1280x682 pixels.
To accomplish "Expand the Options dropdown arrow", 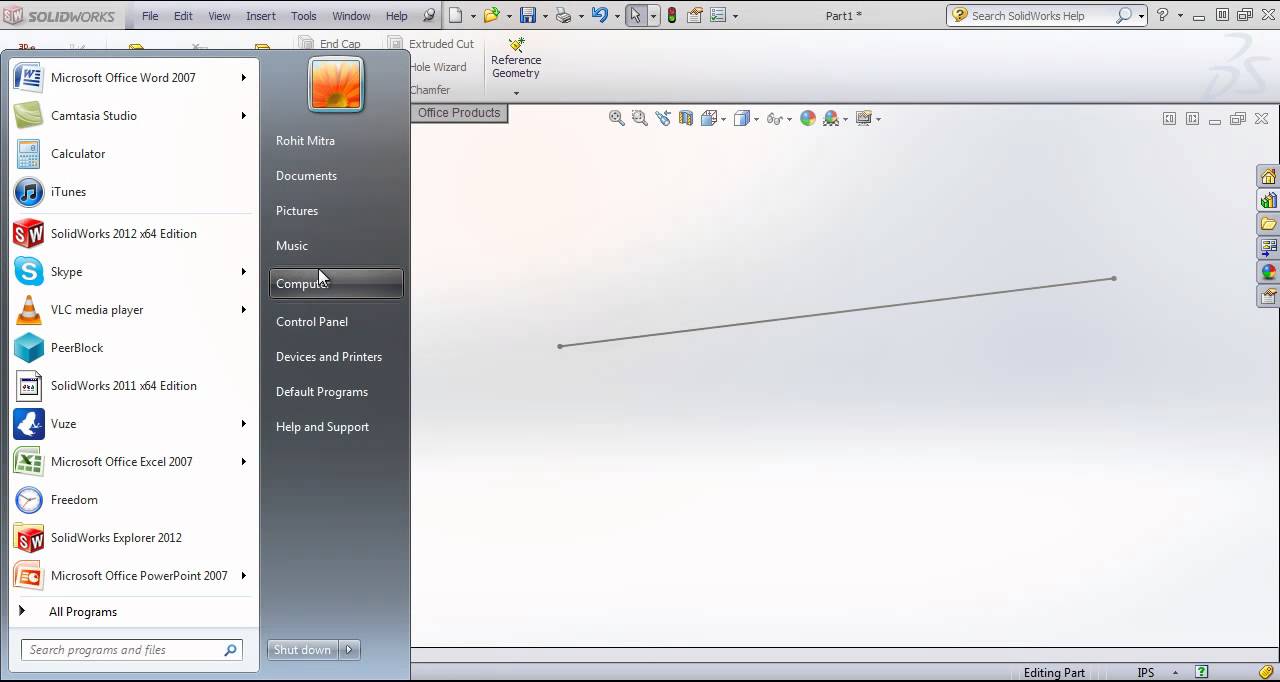I will pos(735,16).
